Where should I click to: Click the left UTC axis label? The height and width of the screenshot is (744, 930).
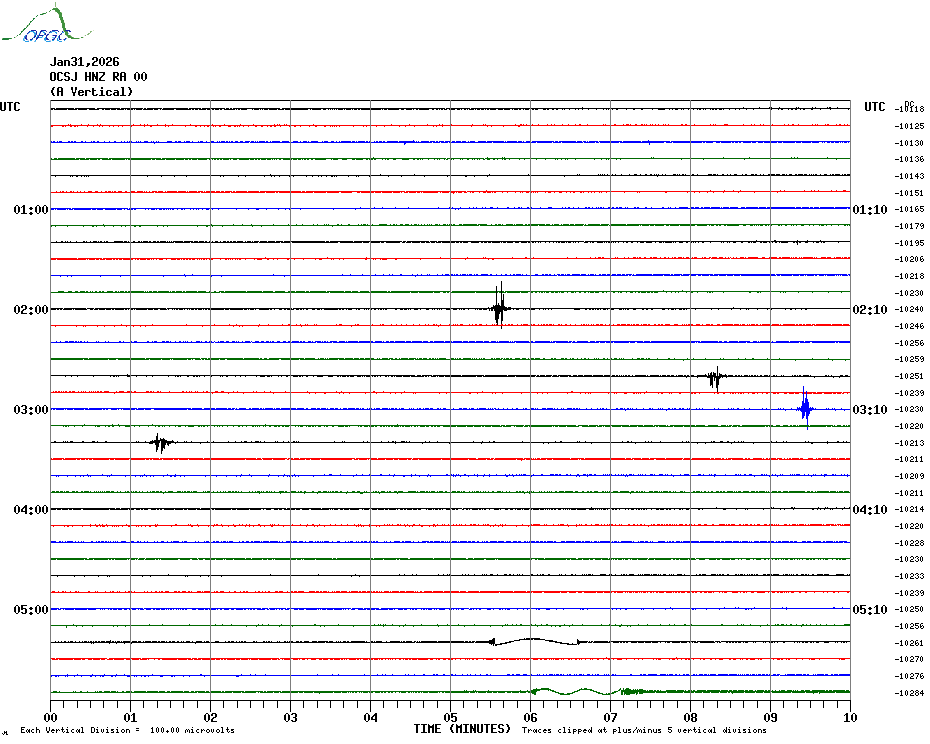pos(10,107)
